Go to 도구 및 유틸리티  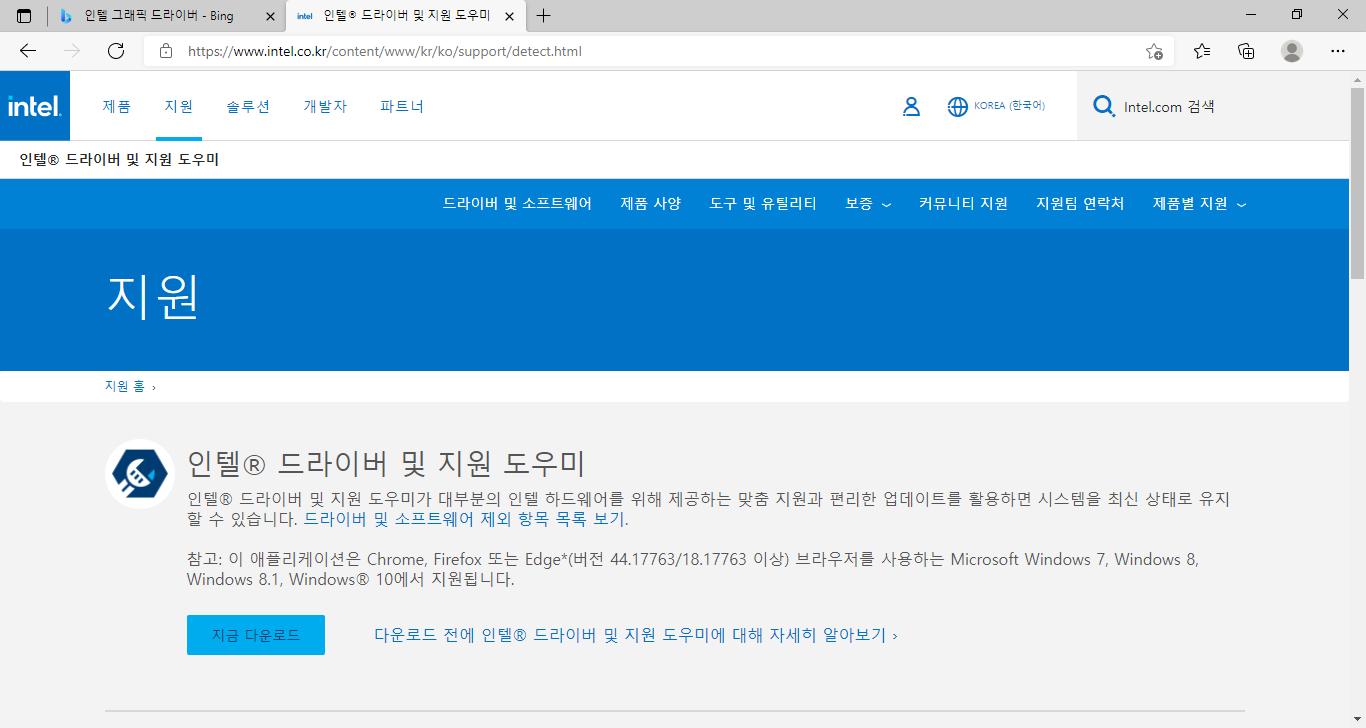coord(763,204)
